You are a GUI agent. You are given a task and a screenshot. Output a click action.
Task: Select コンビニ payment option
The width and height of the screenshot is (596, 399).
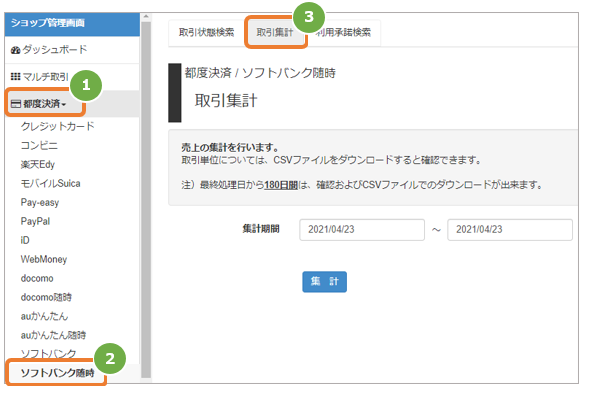tap(39, 145)
